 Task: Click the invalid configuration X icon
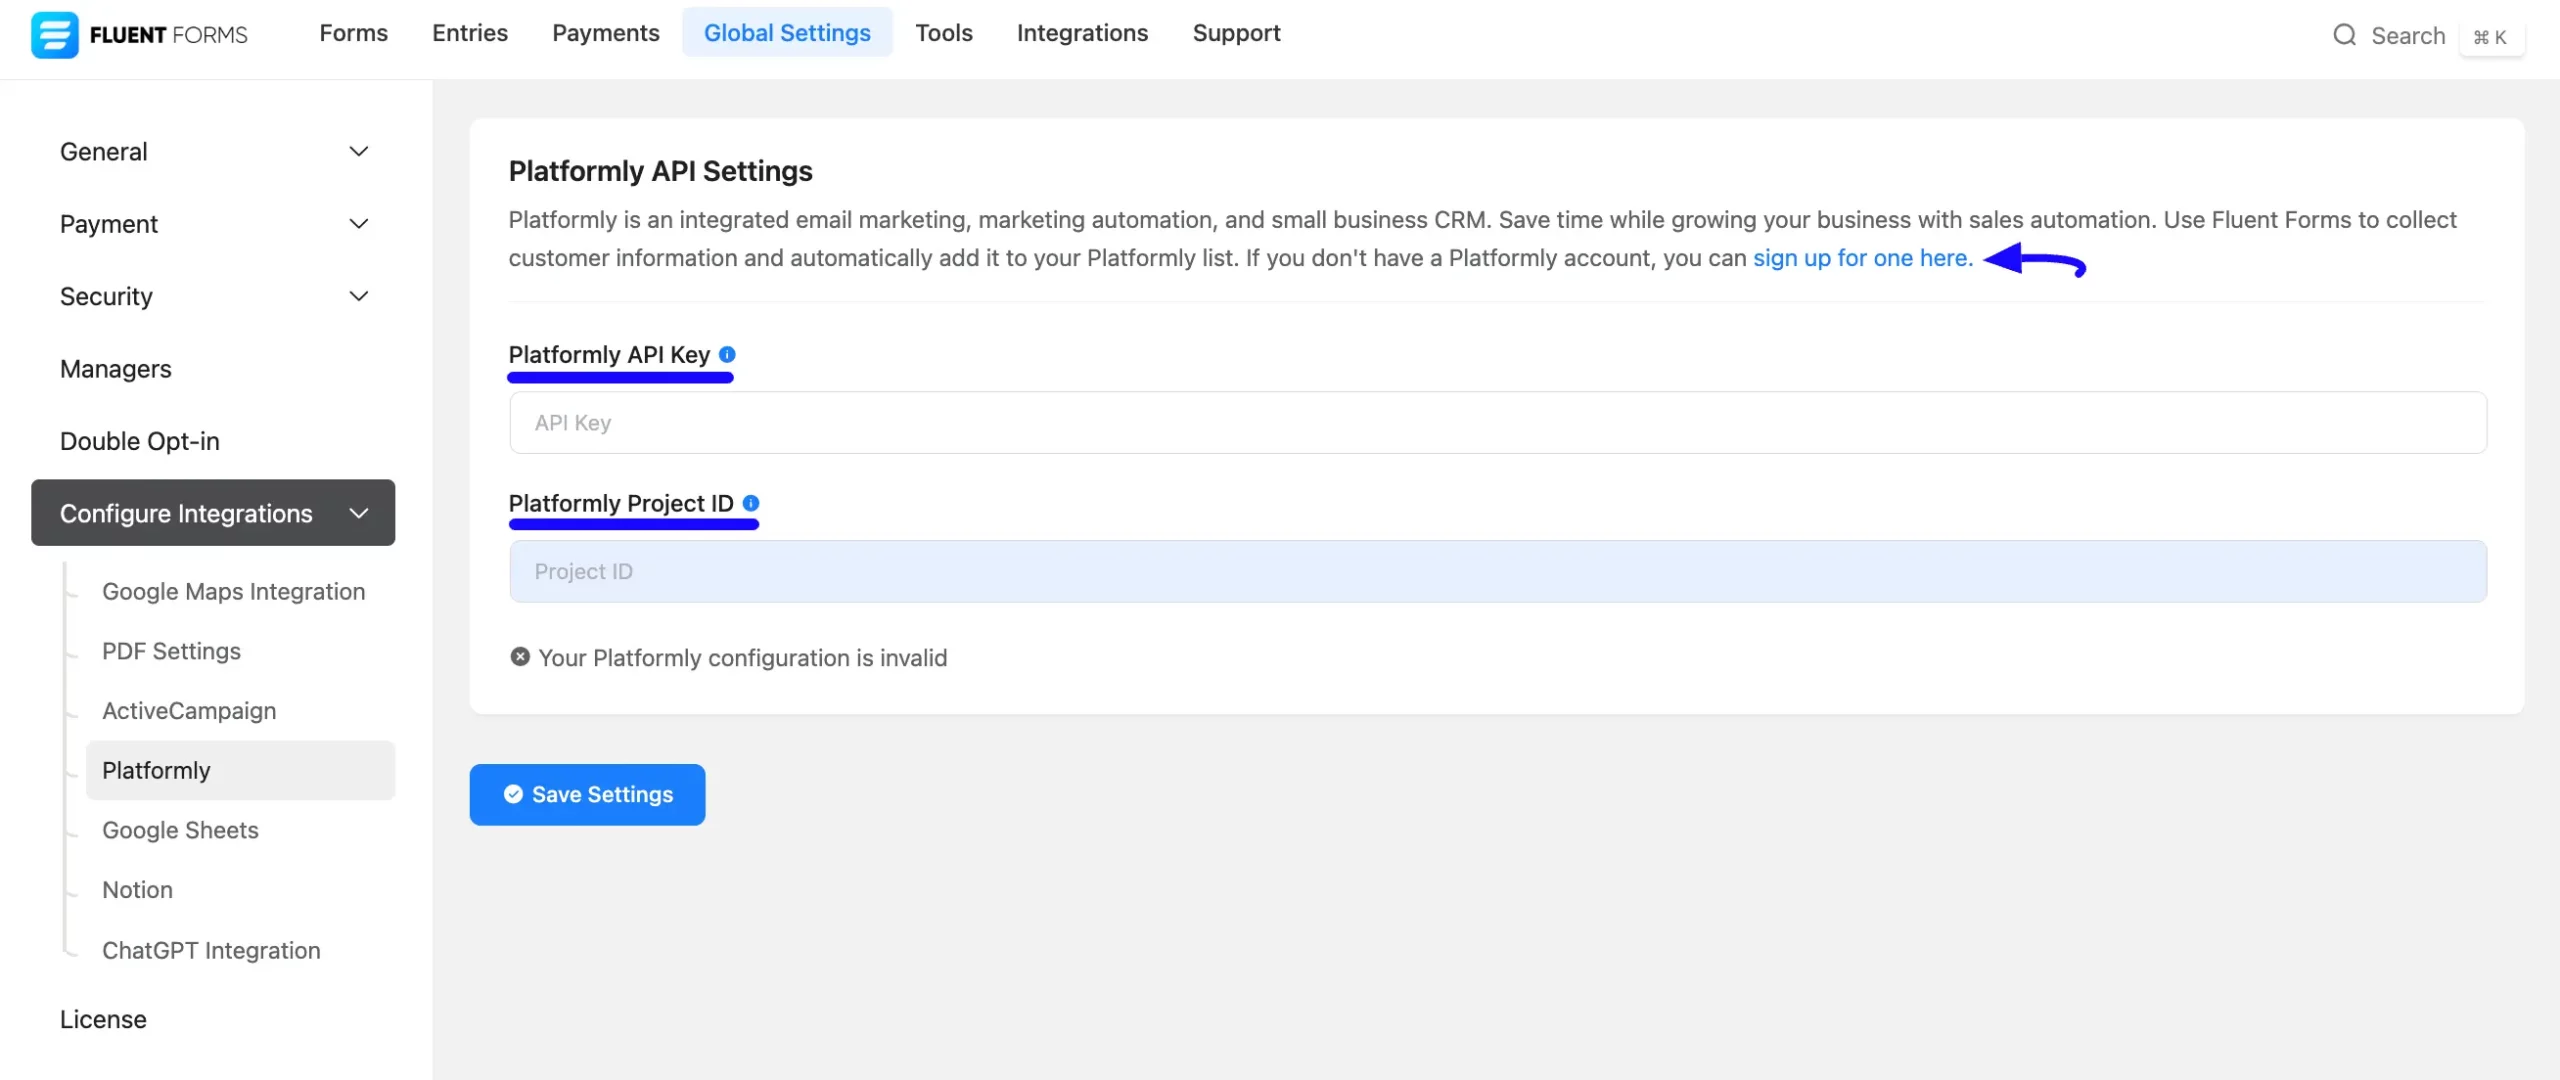pos(520,657)
